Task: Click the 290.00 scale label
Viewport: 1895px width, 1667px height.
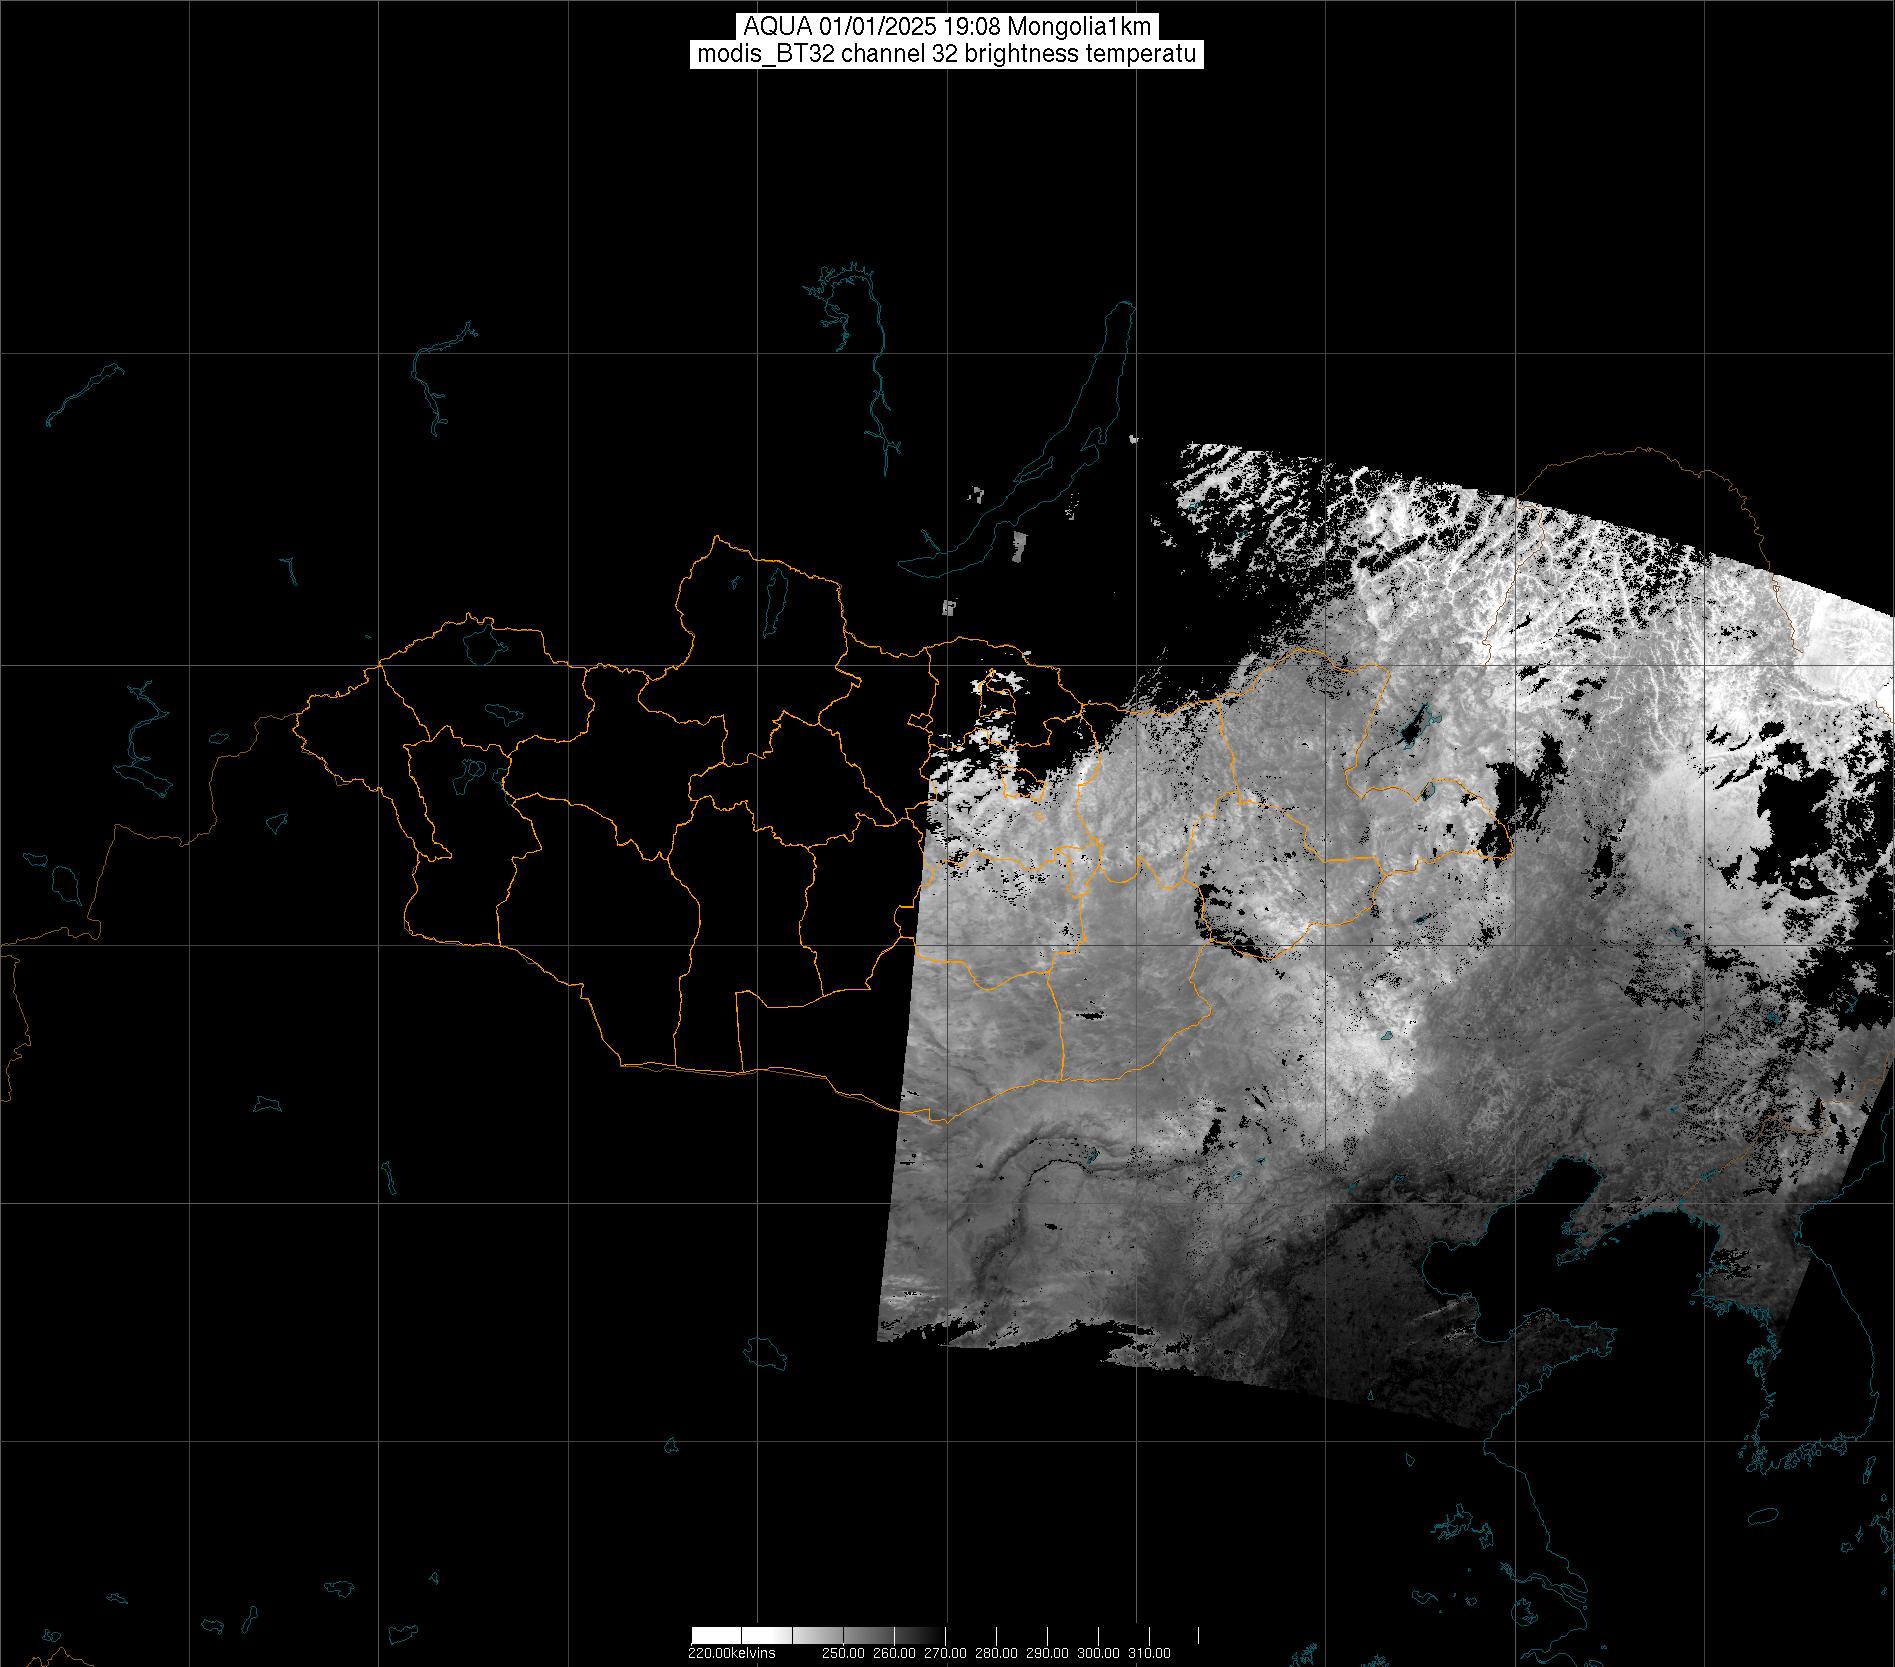Action: 1047,1653
